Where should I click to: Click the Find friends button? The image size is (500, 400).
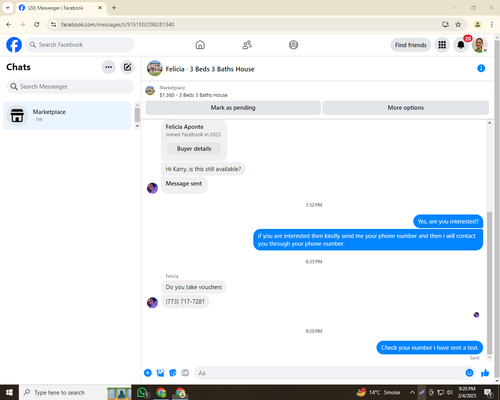tap(411, 45)
